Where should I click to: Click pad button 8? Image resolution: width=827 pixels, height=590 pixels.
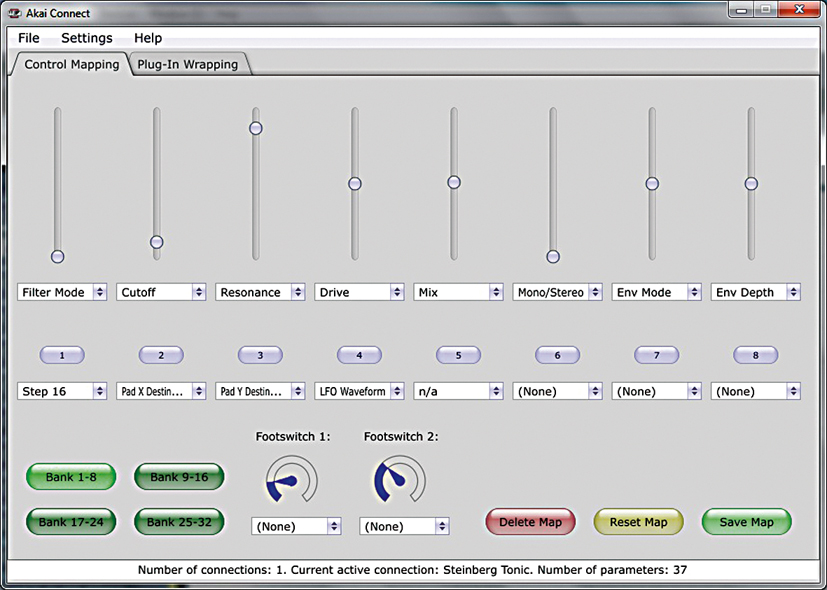(x=755, y=355)
